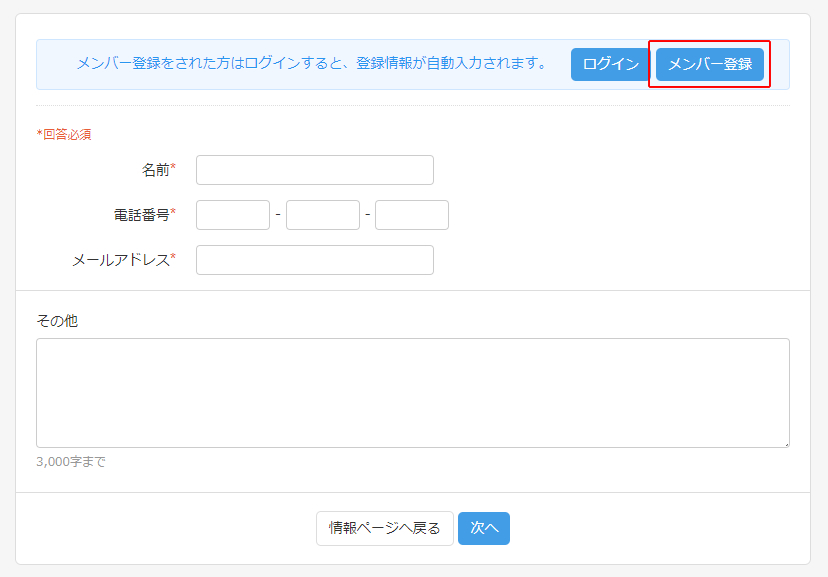Grab the その他 textarea resize handle

(785, 443)
